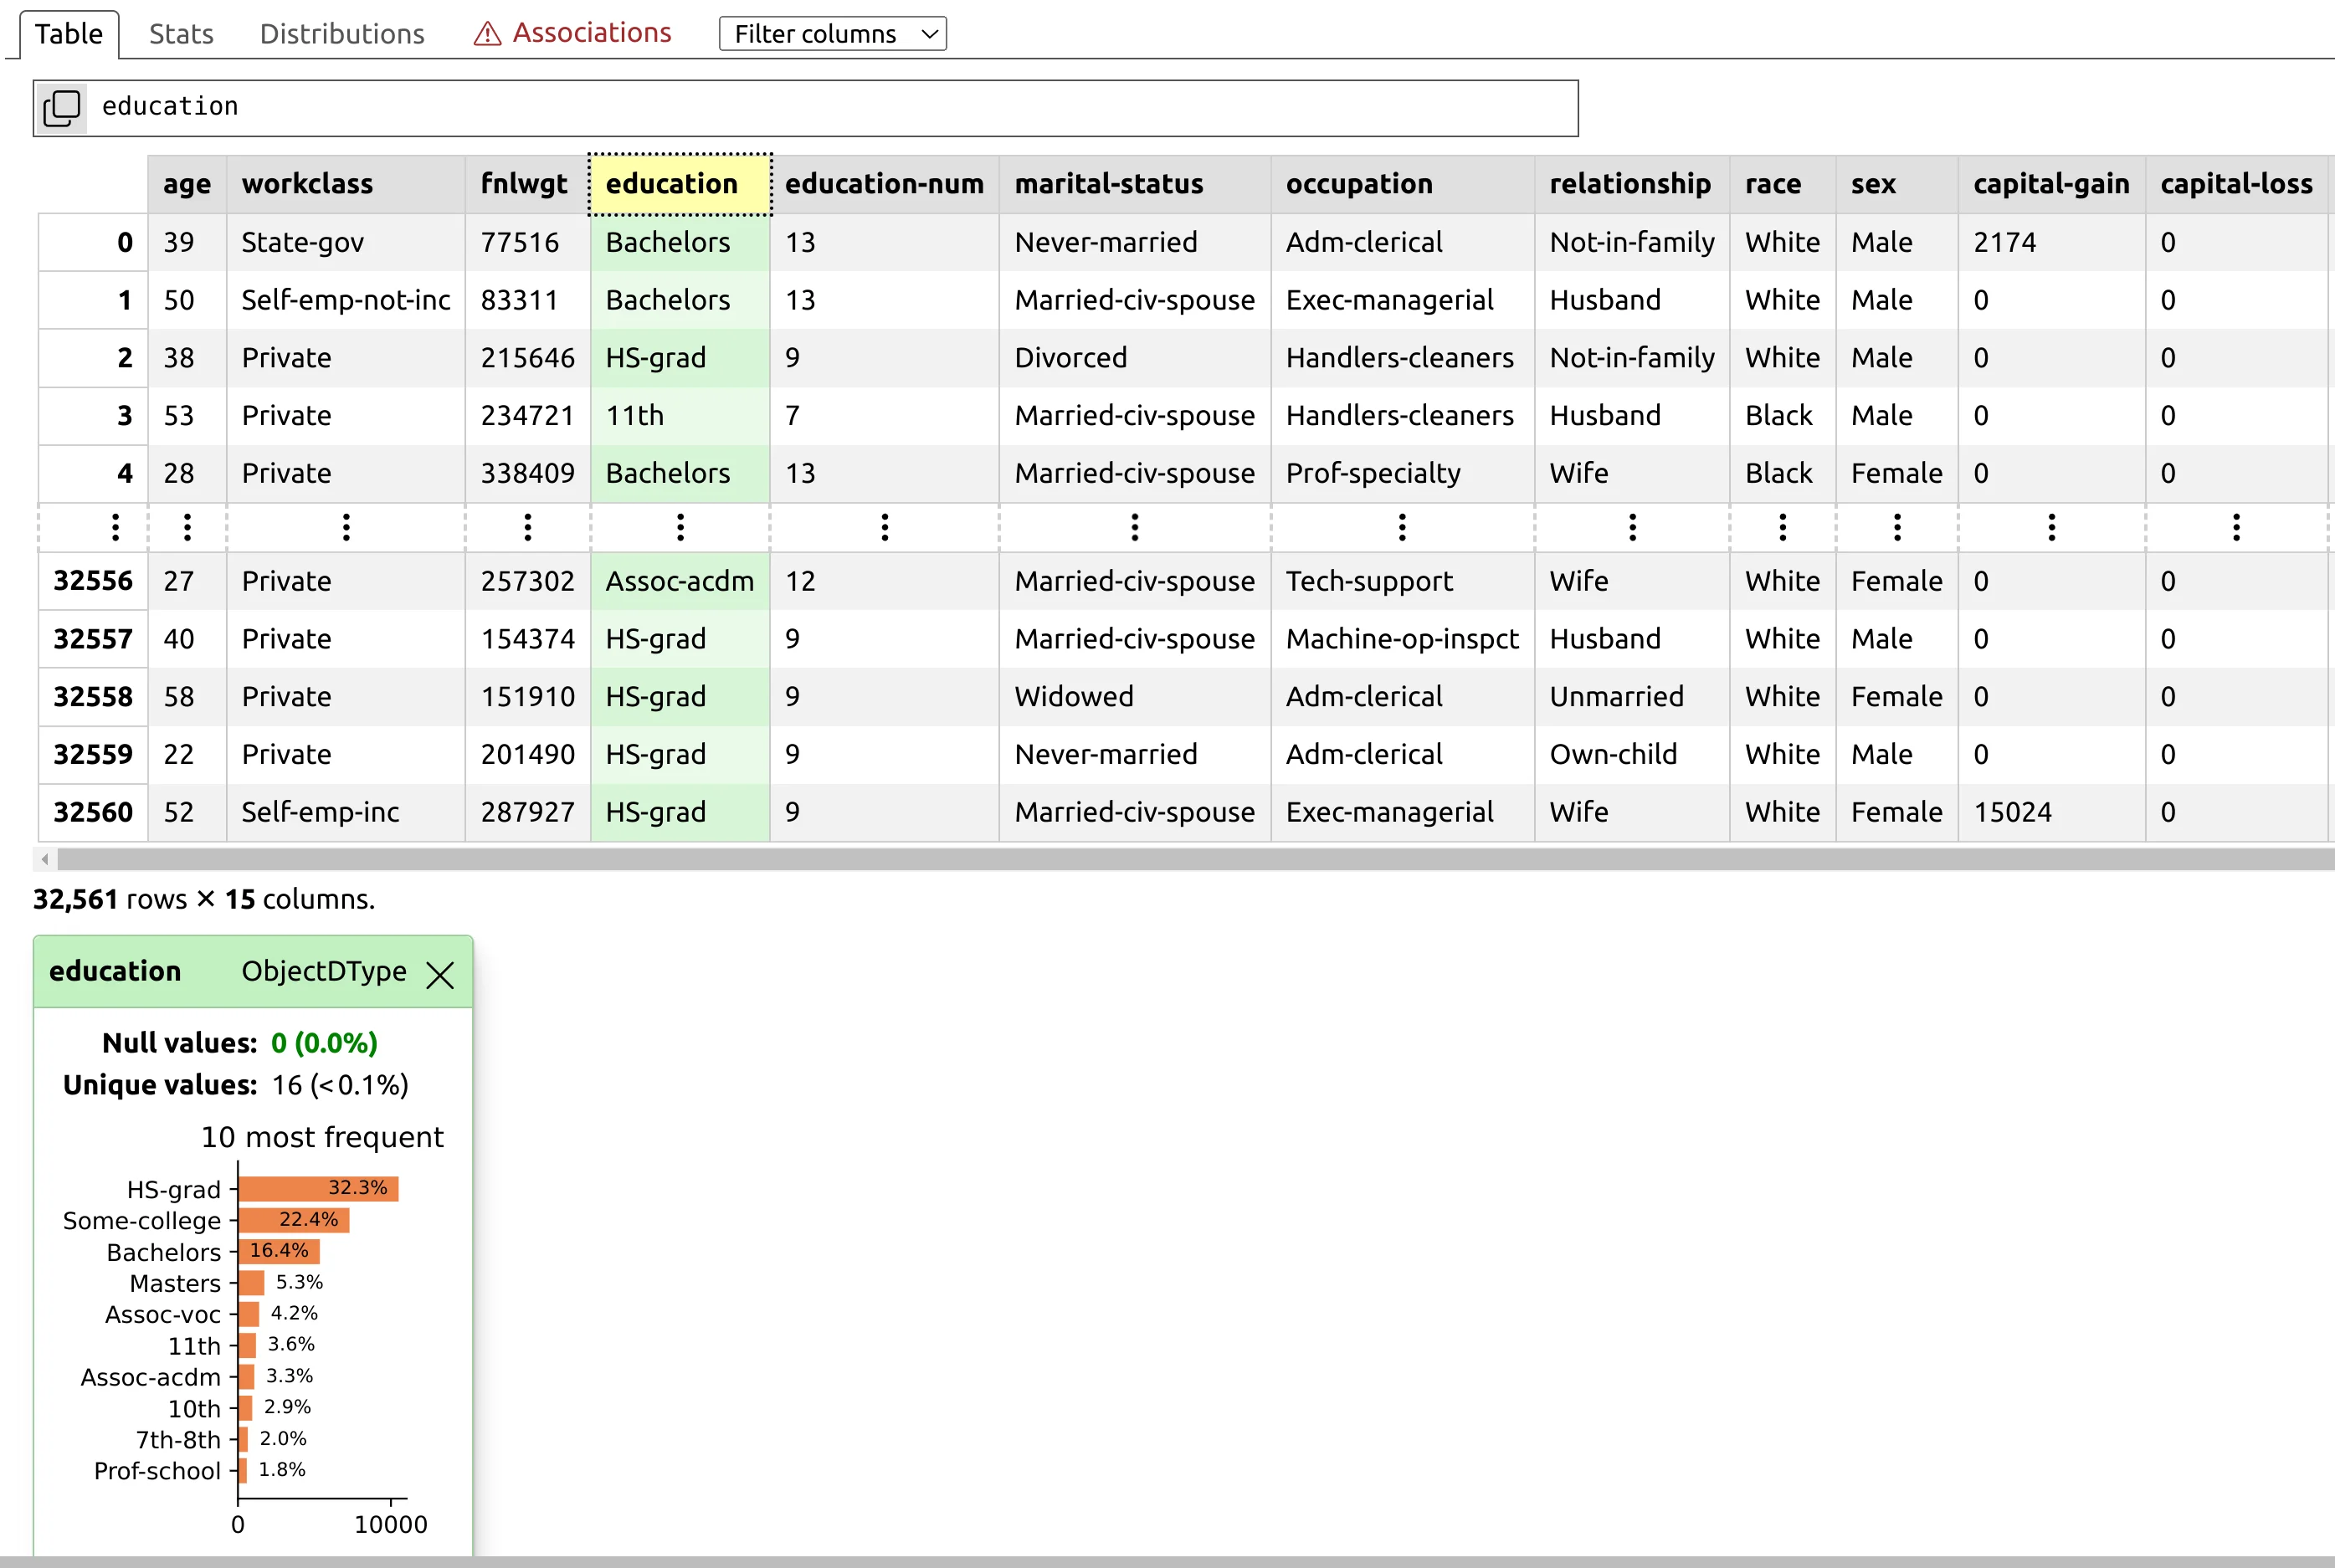The width and height of the screenshot is (2335, 1568).
Task: Click the 7th-8th label in frequency chart
Action: 178,1440
